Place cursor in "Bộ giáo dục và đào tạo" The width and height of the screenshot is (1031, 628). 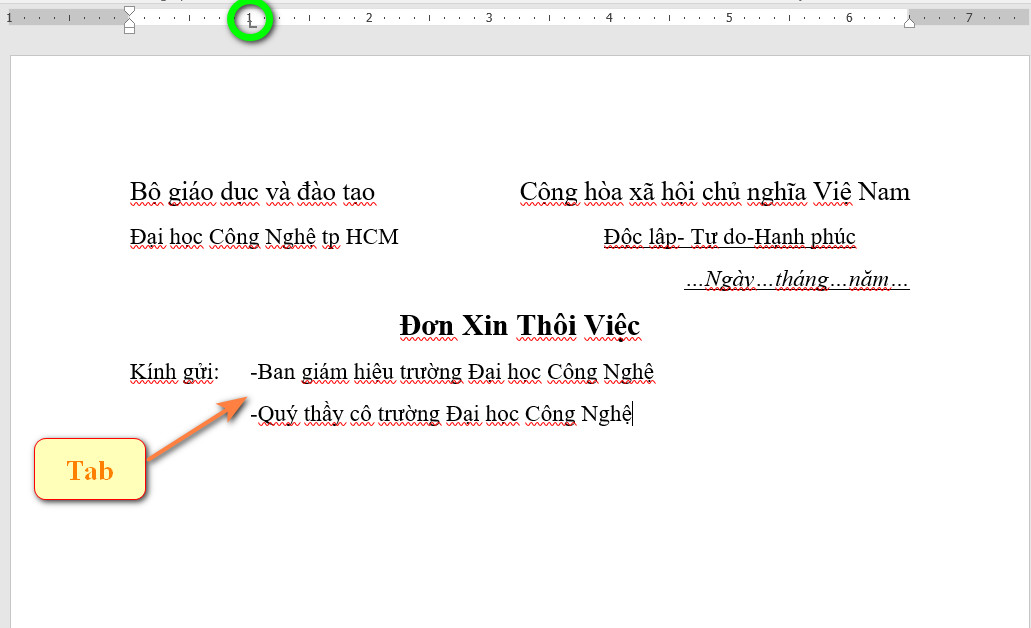point(252,193)
